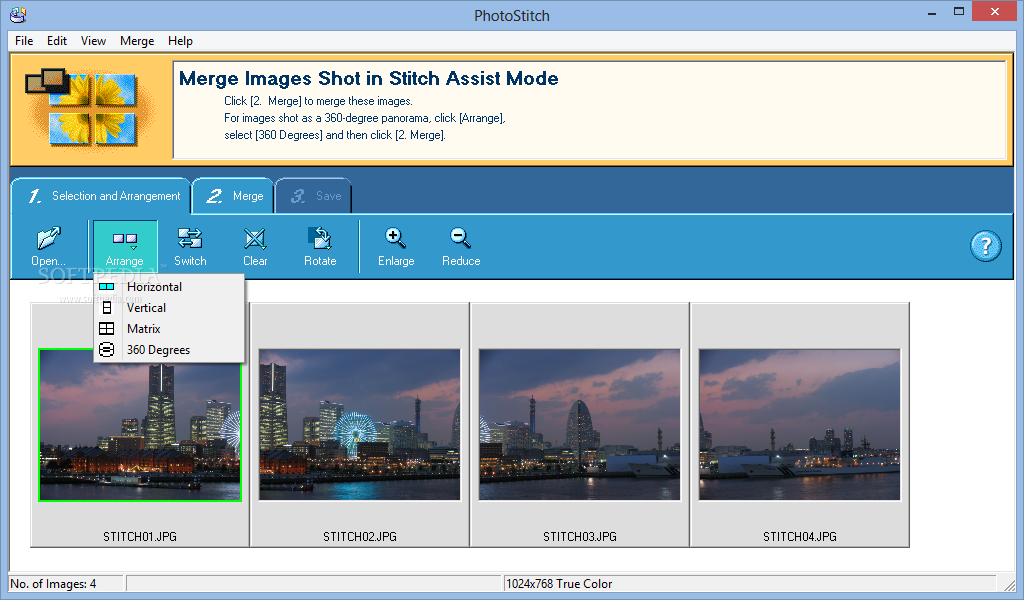Click the Open folder icon in the toolbar
1024x600 pixels.
click(49, 238)
